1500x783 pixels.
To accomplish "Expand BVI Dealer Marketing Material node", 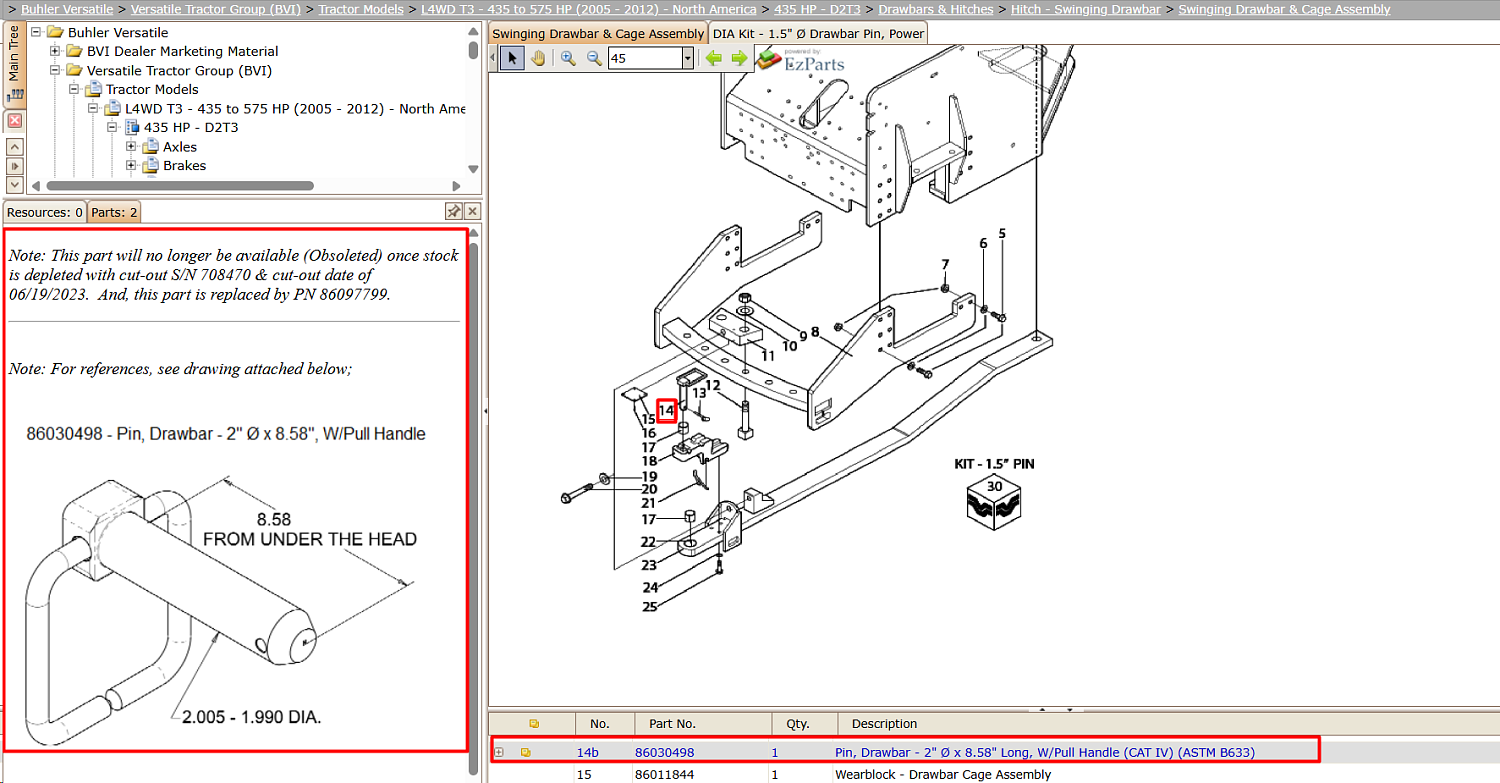I will (x=55, y=51).
